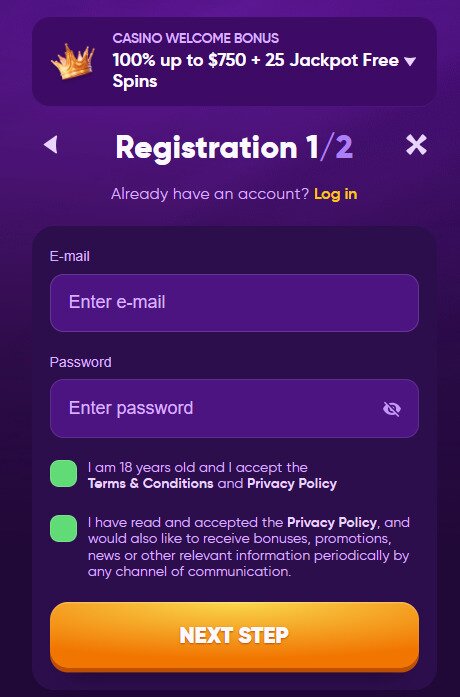The width and height of the screenshot is (460, 697).
Task: Toggle password visibility with the eye icon
Action: point(392,409)
